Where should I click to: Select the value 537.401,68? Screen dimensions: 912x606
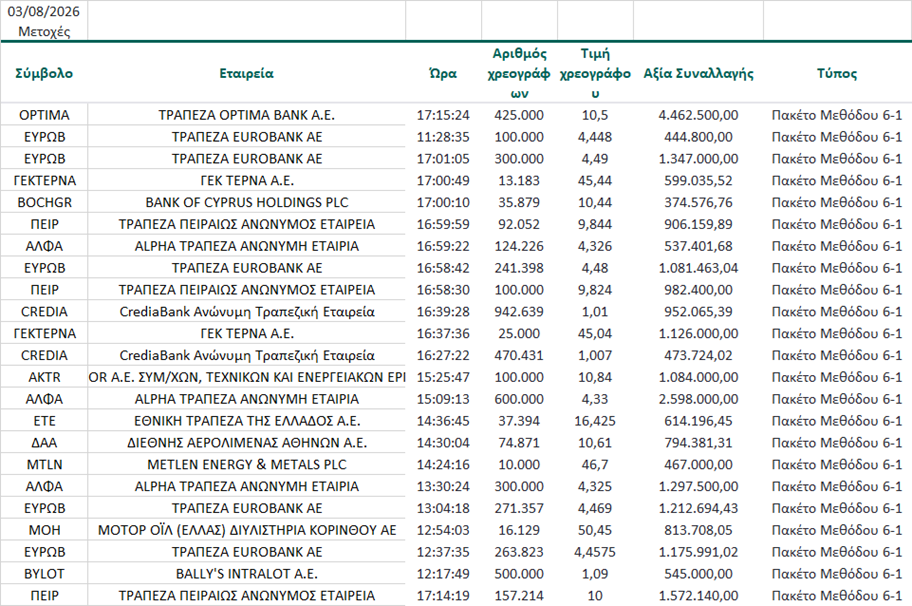click(x=699, y=246)
